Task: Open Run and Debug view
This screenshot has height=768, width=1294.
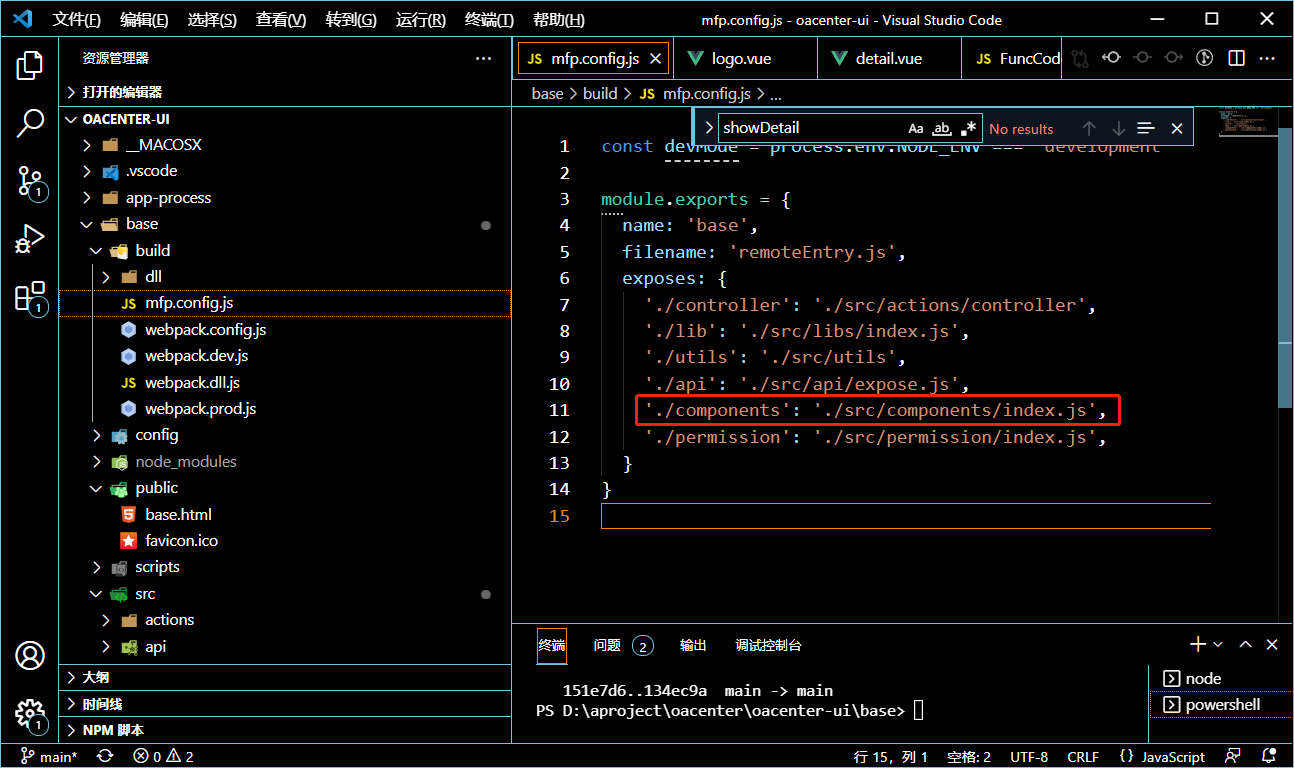Action: tap(30, 239)
